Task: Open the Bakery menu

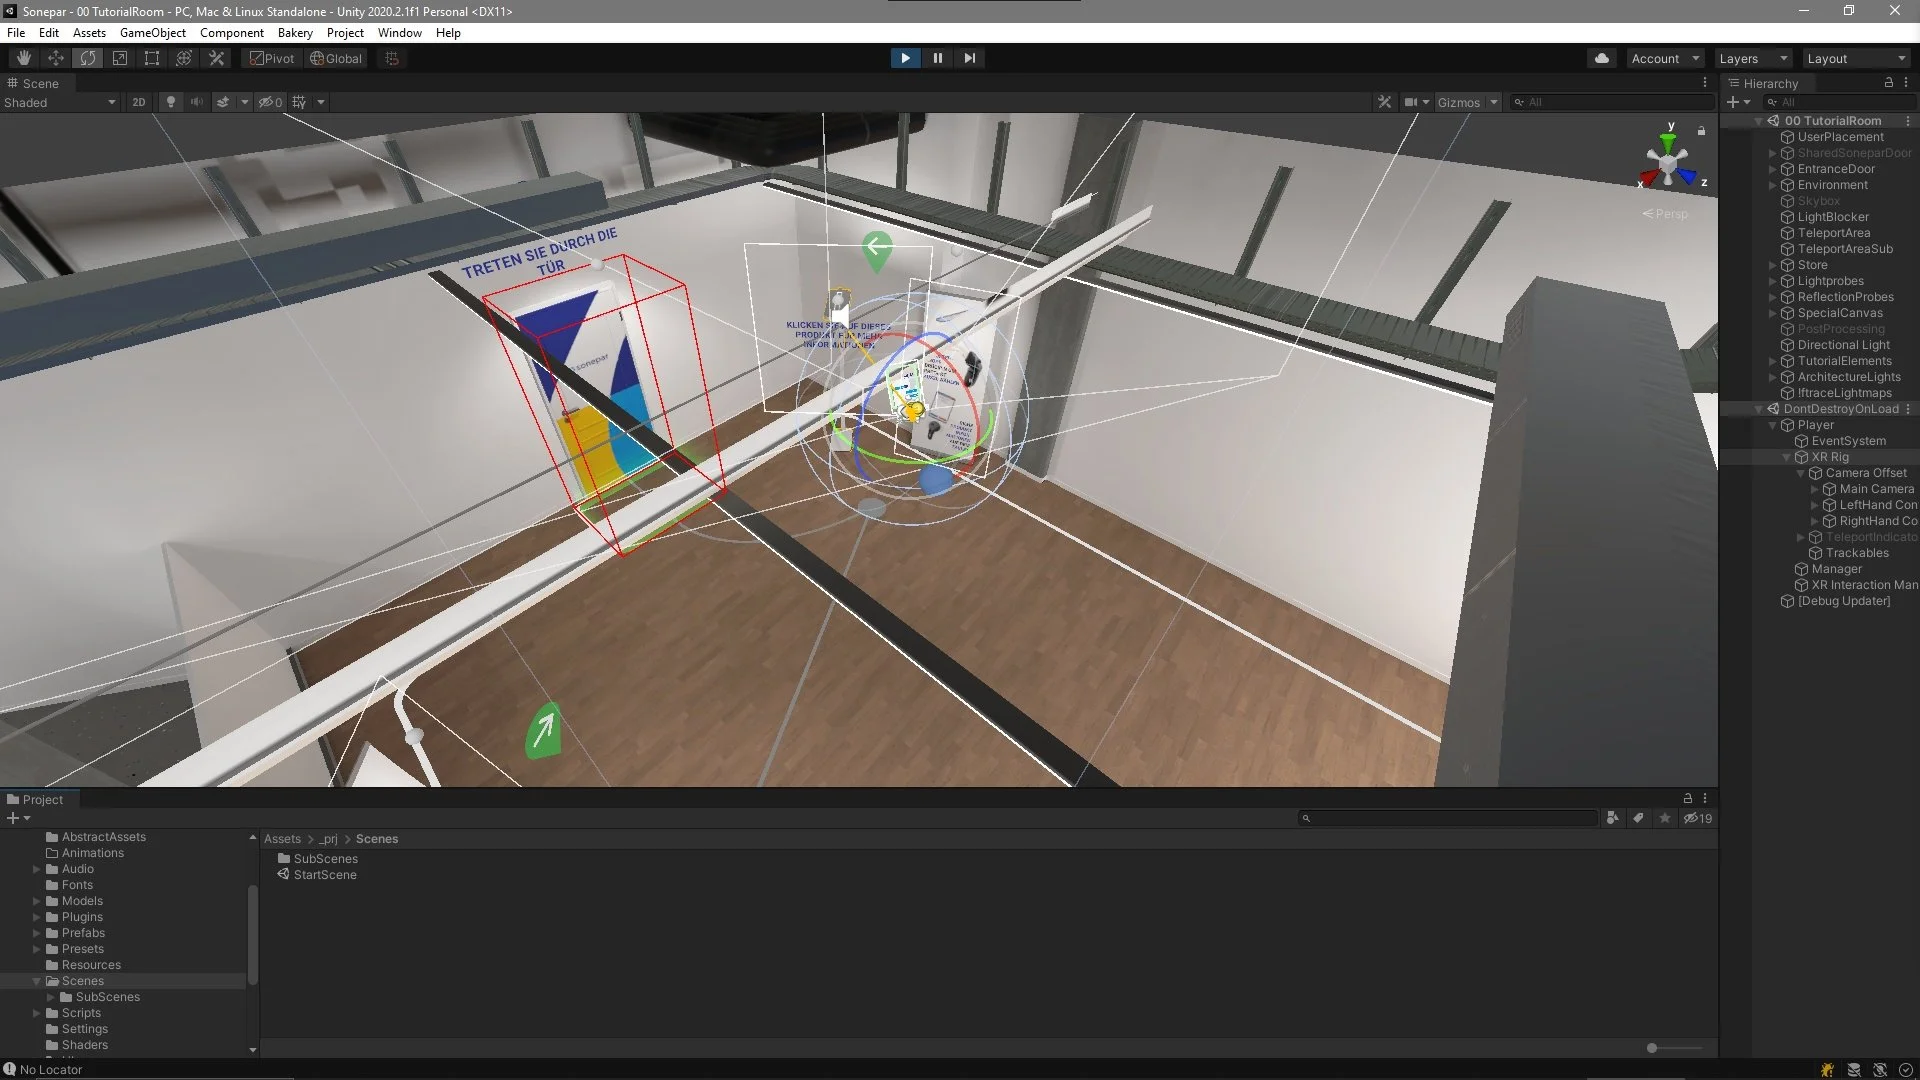Action: tap(295, 33)
